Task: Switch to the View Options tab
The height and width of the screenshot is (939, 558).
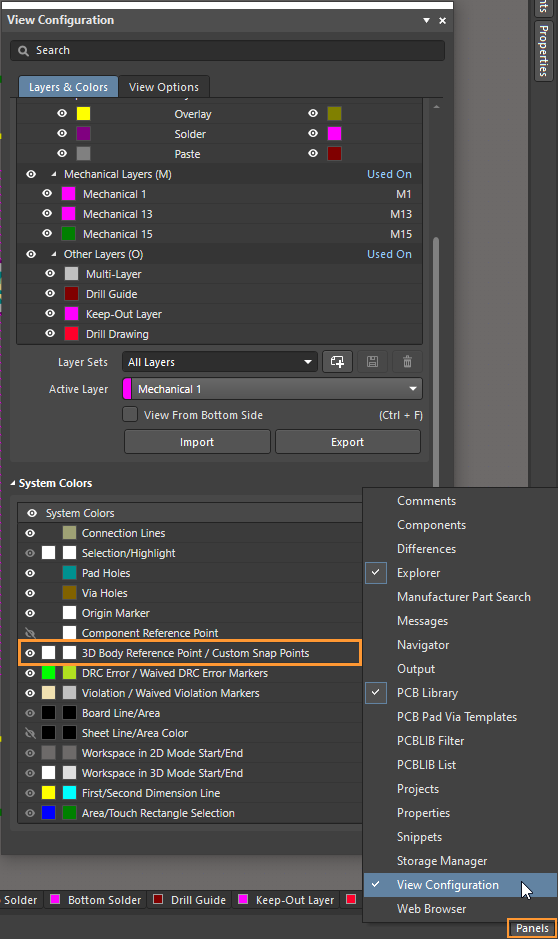Action: pyautogui.click(x=163, y=87)
